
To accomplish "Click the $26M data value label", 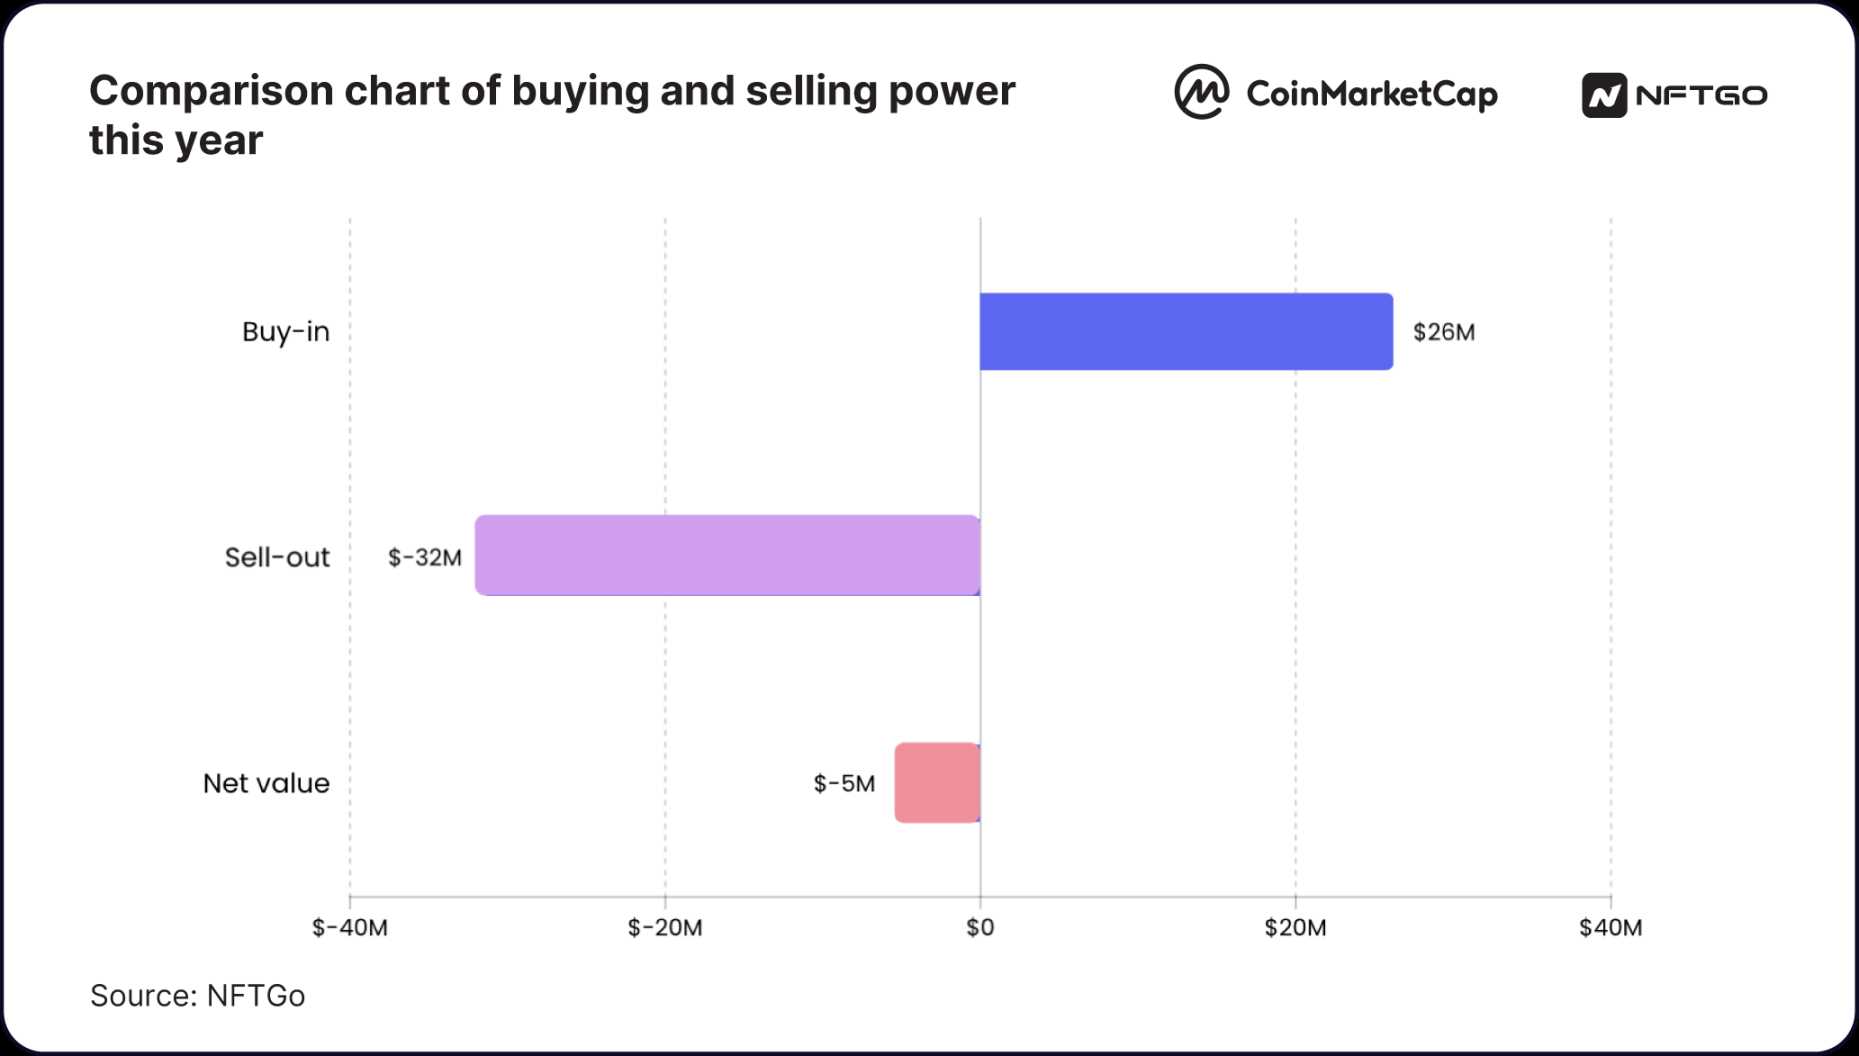I will 1443,332.
